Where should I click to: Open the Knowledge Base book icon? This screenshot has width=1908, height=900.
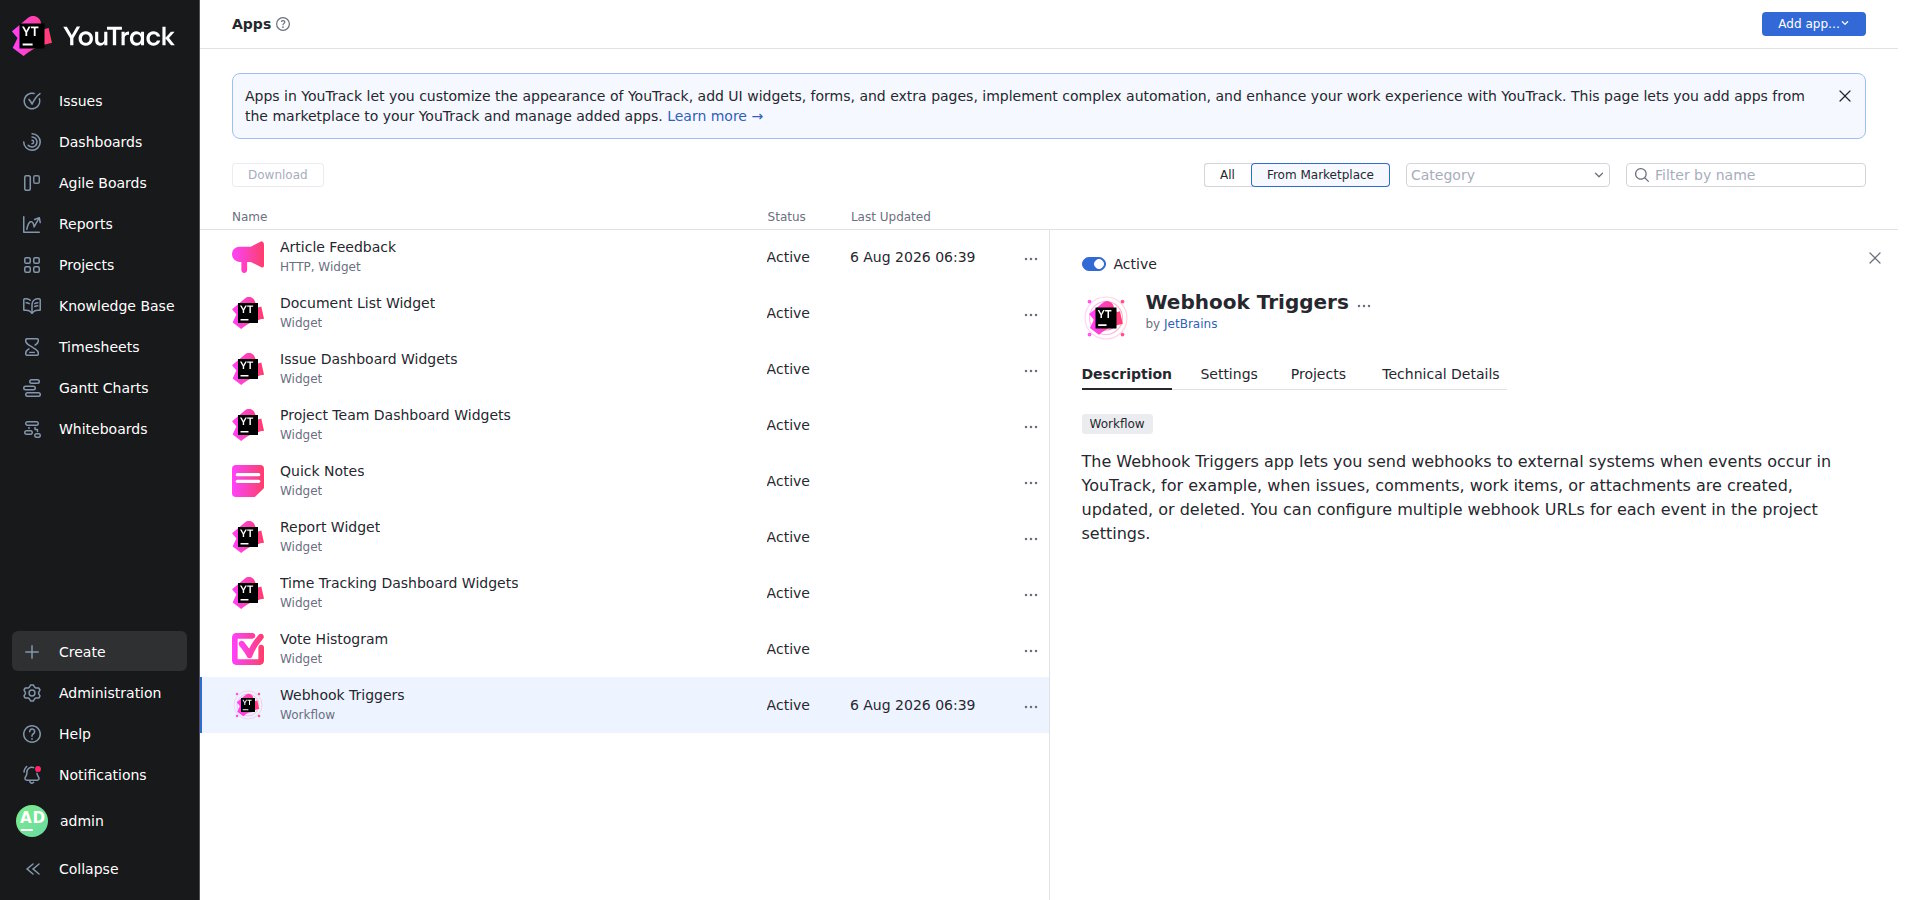pos(32,306)
